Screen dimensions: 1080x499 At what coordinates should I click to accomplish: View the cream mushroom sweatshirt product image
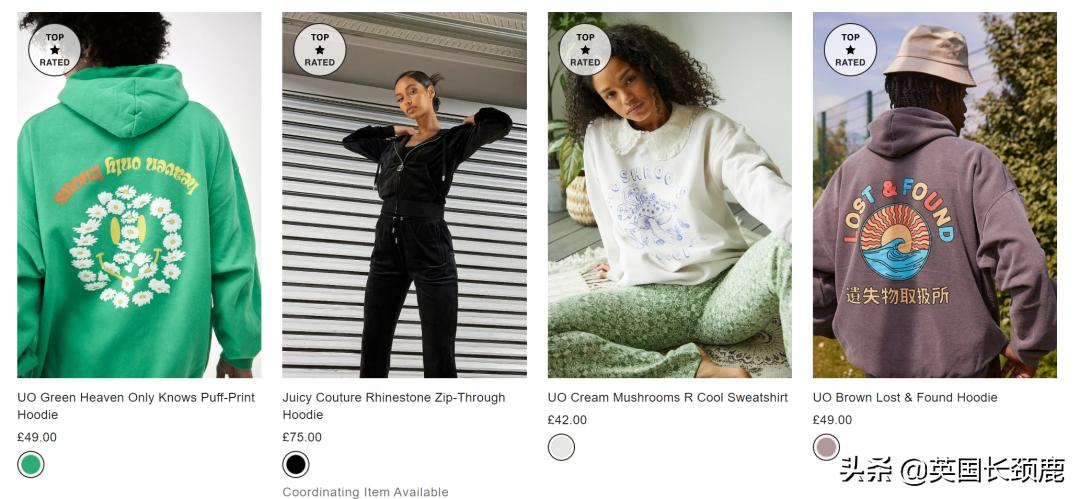tap(669, 195)
